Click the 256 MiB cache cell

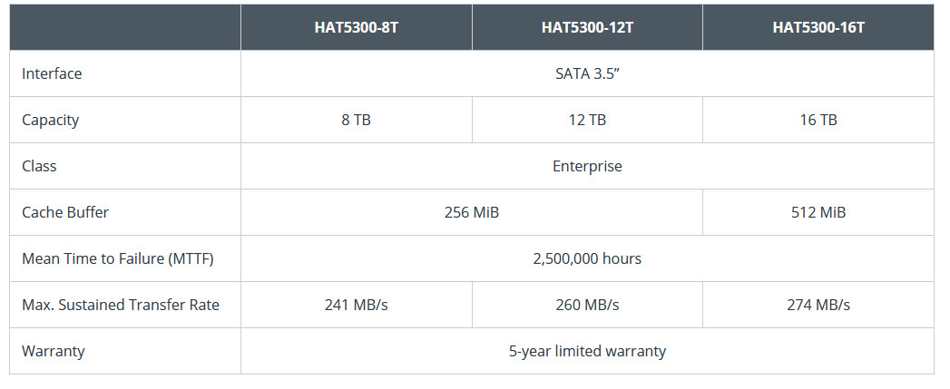click(x=471, y=212)
